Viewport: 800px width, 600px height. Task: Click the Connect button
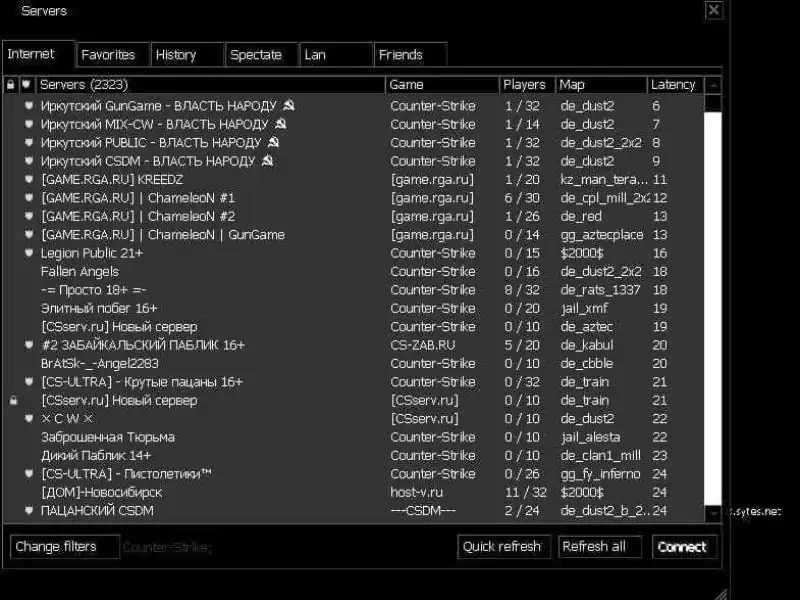tap(684, 547)
